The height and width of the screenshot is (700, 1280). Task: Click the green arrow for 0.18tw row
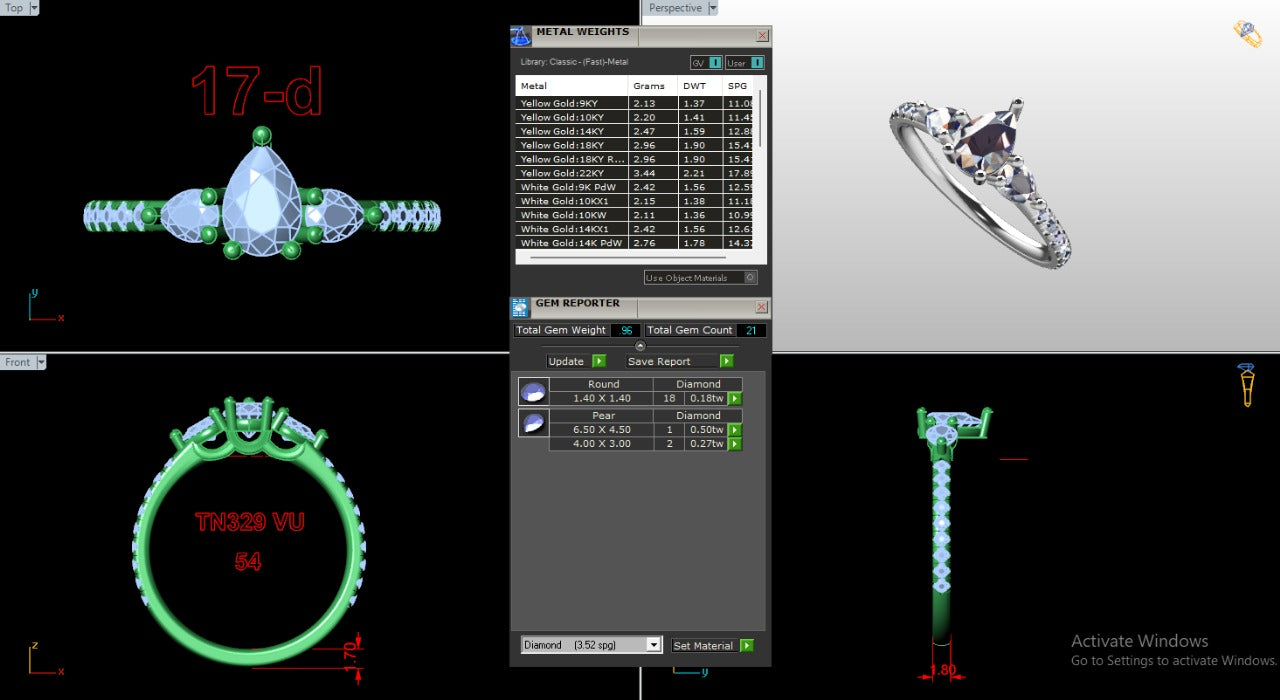tap(734, 399)
